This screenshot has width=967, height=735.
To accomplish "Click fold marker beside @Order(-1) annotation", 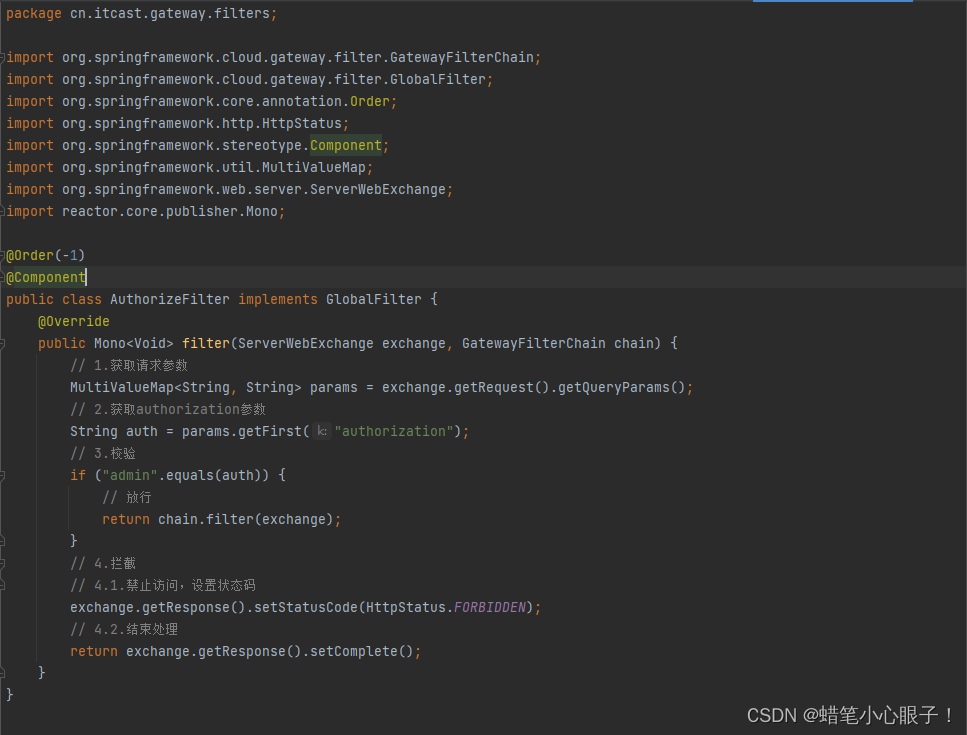I will click(2, 255).
